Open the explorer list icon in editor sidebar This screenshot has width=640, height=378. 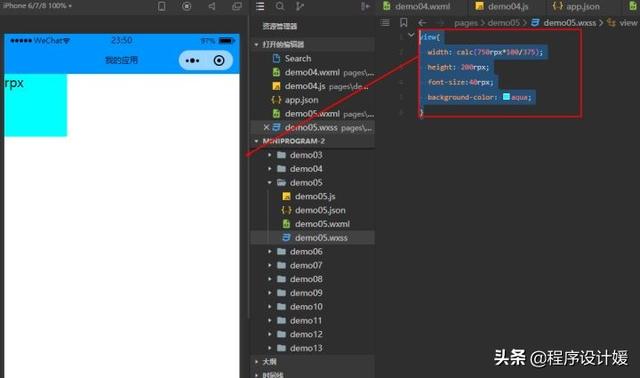tap(260, 6)
